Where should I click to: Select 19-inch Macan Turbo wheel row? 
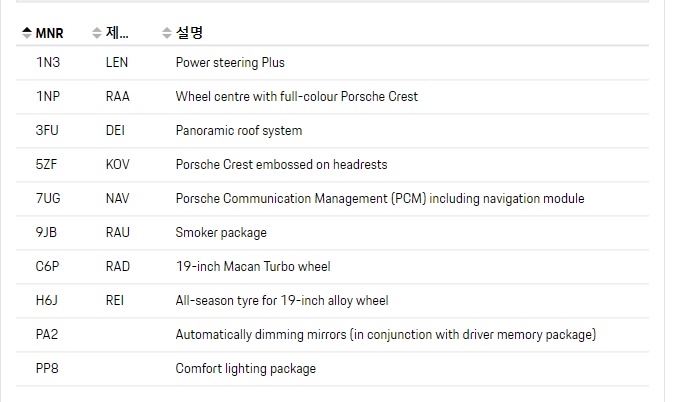point(332,266)
